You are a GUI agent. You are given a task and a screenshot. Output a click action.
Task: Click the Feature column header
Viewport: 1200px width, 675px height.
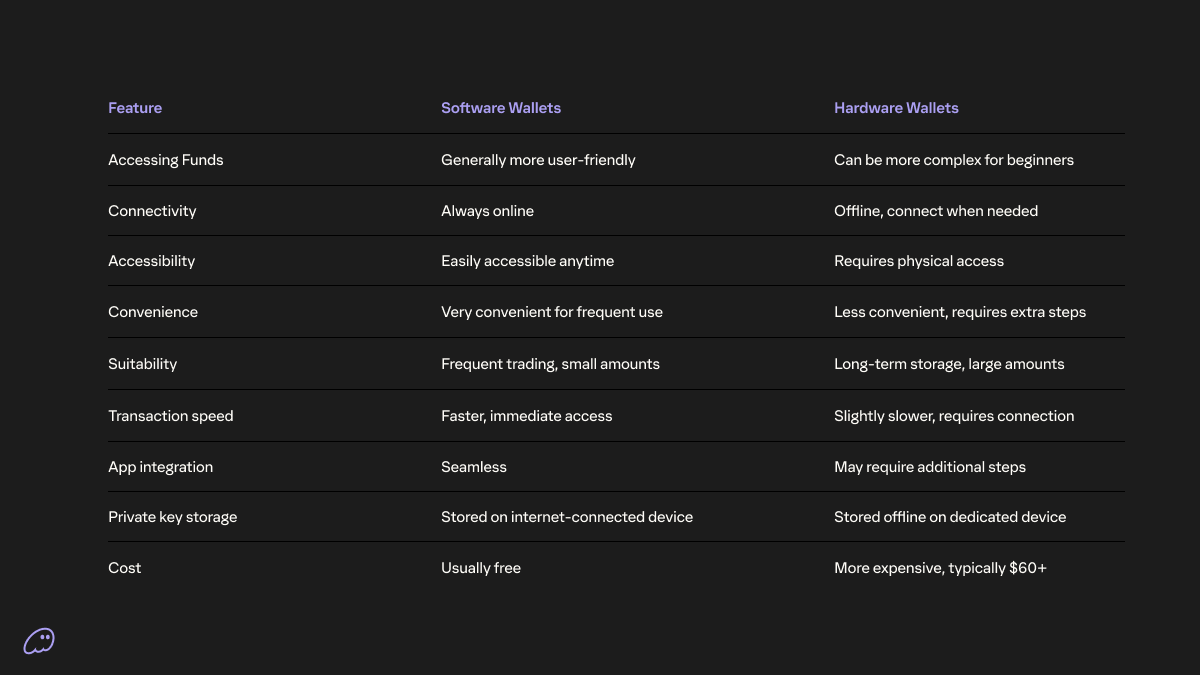(135, 108)
